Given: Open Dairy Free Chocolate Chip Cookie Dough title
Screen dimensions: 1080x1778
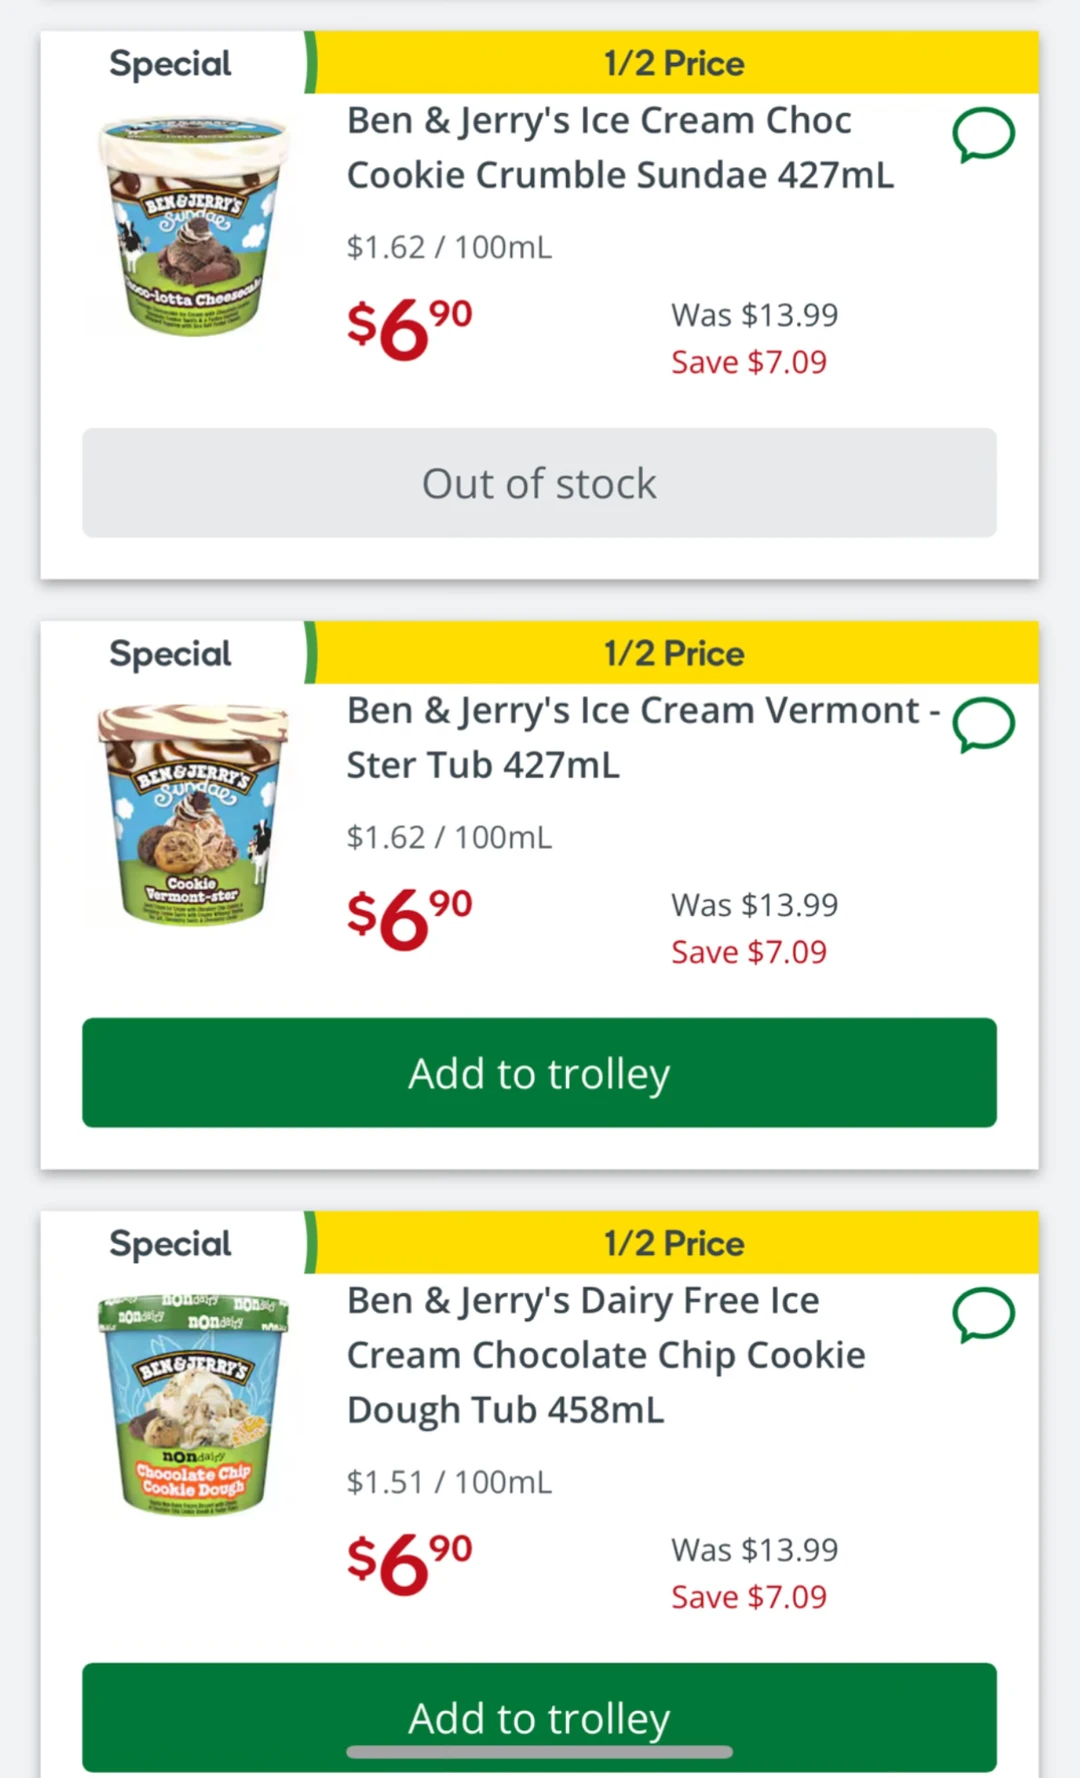Looking at the screenshot, I should 606,1355.
